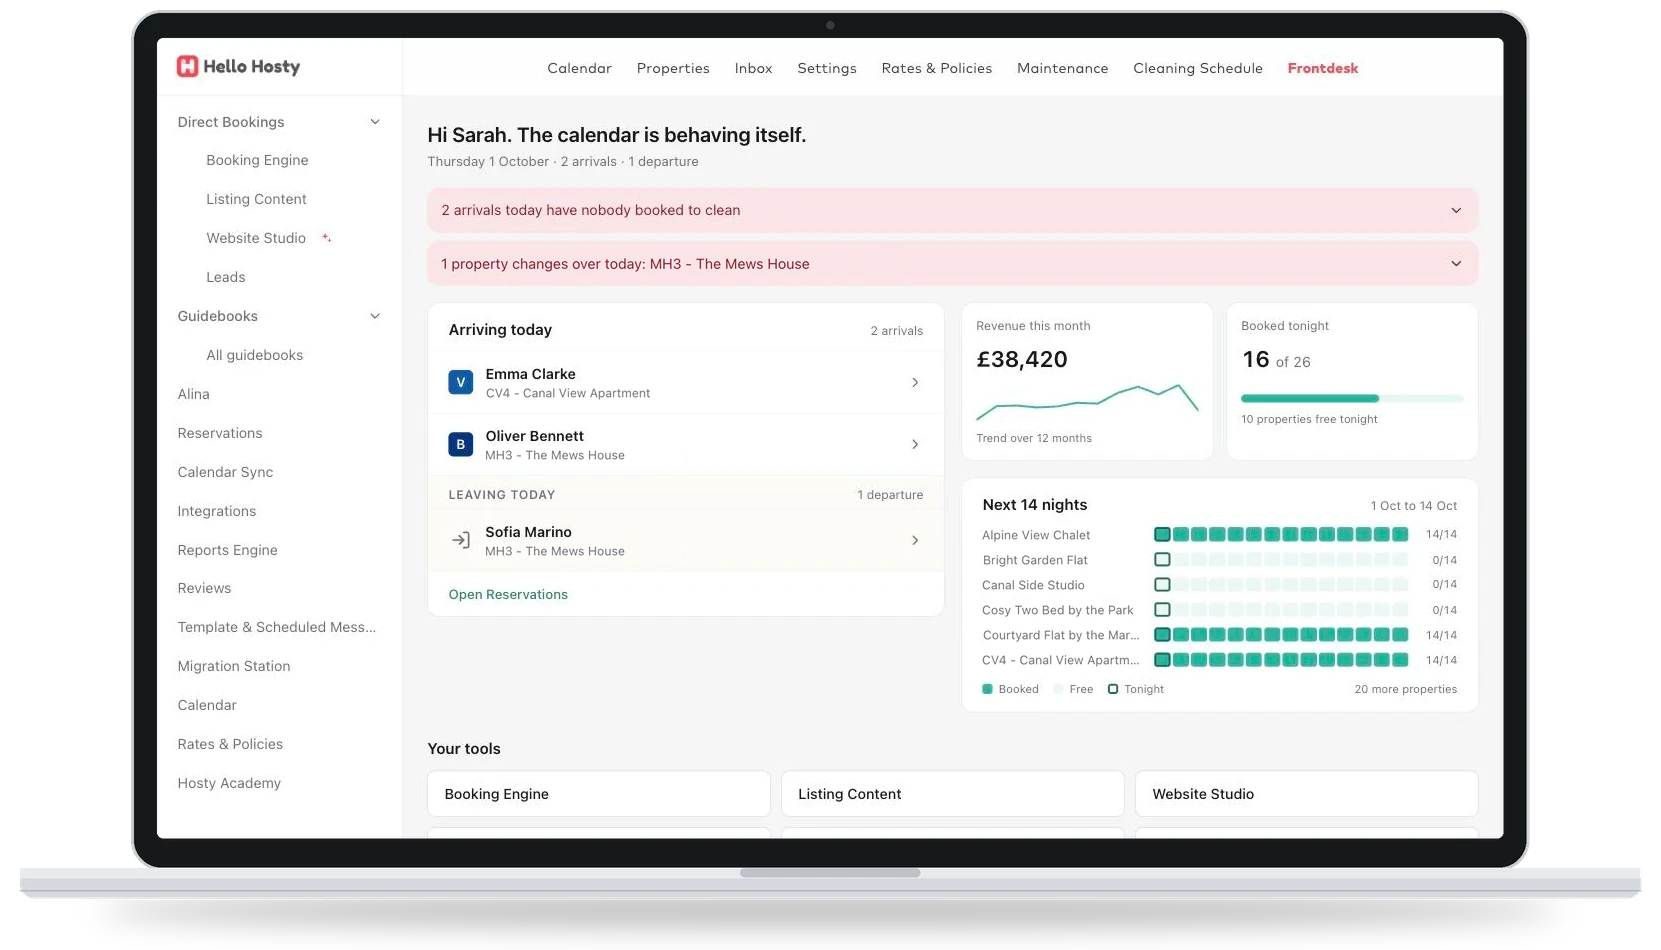Click tonight's square for Canal Side Studio
The image size is (1661, 950).
pyautogui.click(x=1162, y=584)
